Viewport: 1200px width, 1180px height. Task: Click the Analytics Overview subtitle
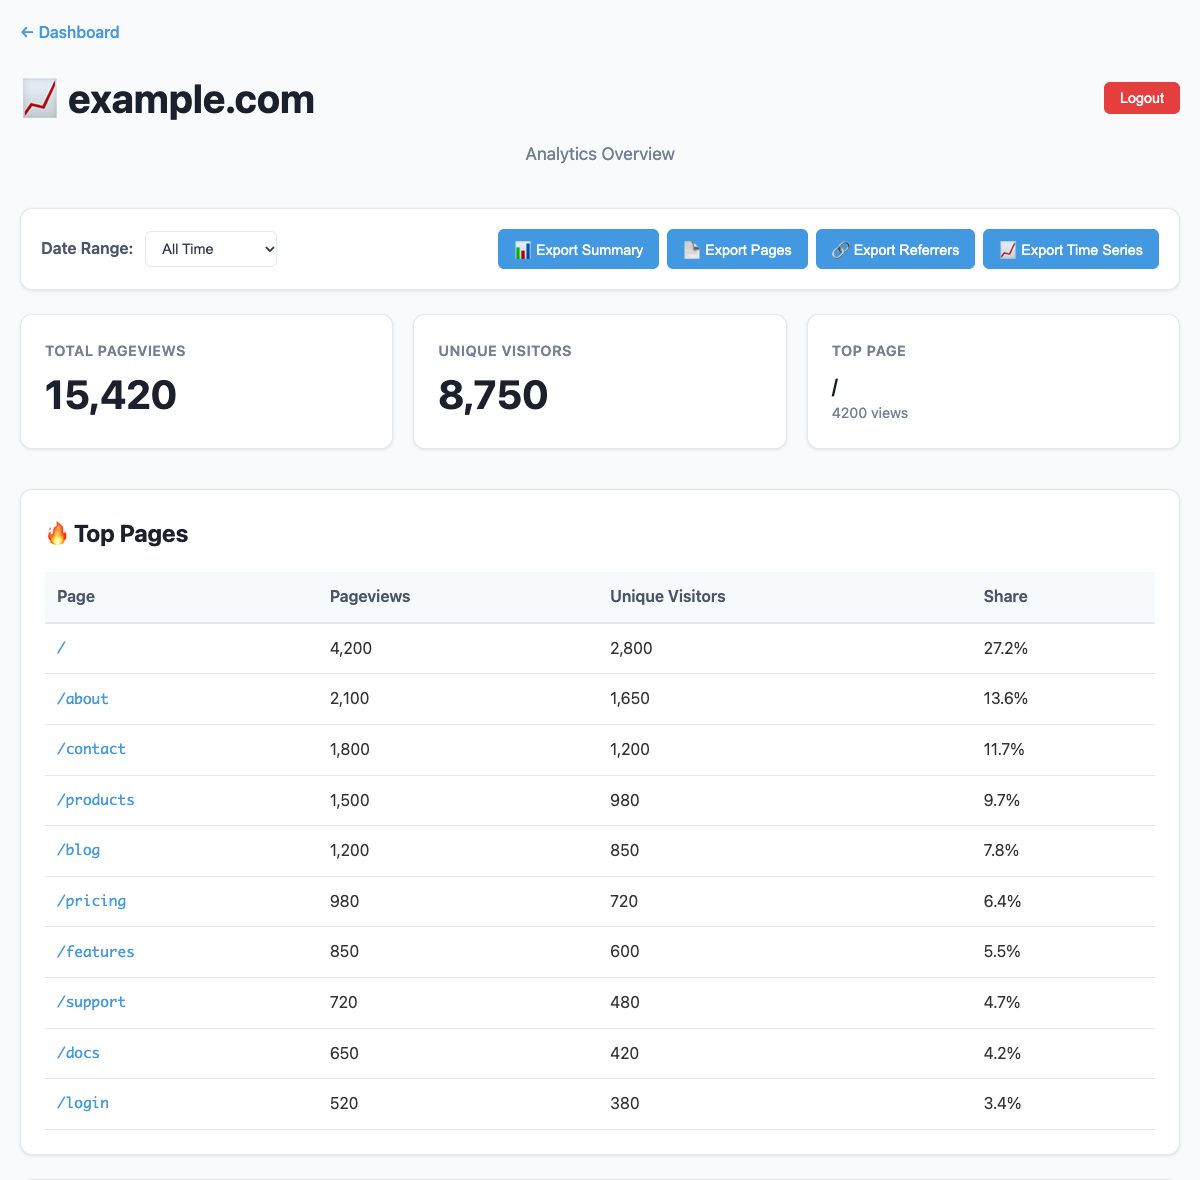point(600,154)
